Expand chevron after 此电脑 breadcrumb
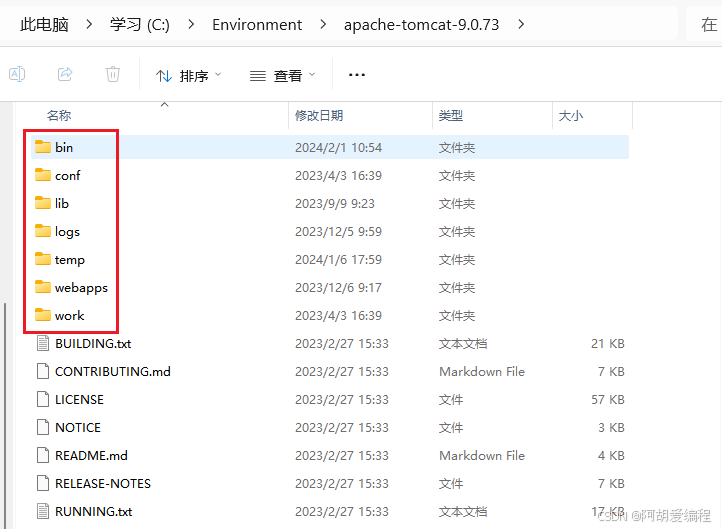The width and height of the screenshot is (722, 529). pyautogui.click(x=89, y=24)
